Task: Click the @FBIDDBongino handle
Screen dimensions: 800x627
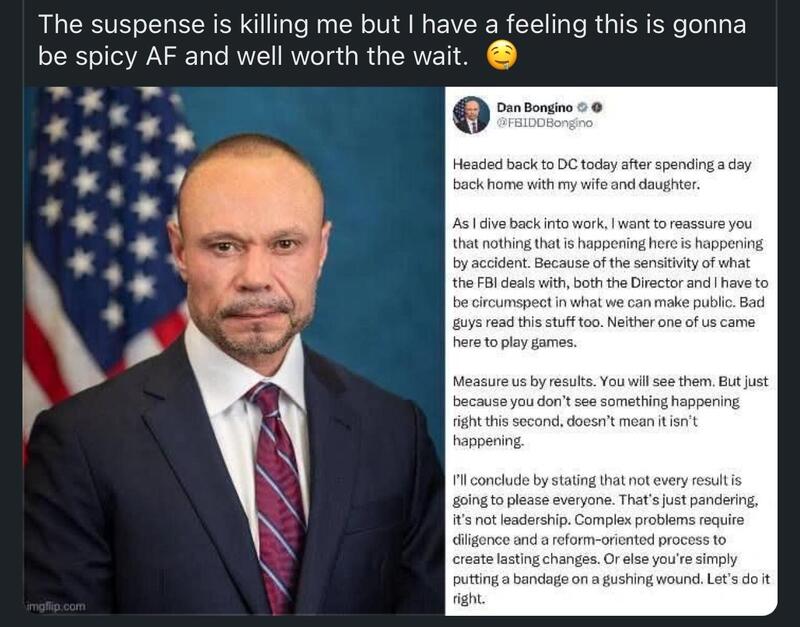Action: [x=545, y=122]
